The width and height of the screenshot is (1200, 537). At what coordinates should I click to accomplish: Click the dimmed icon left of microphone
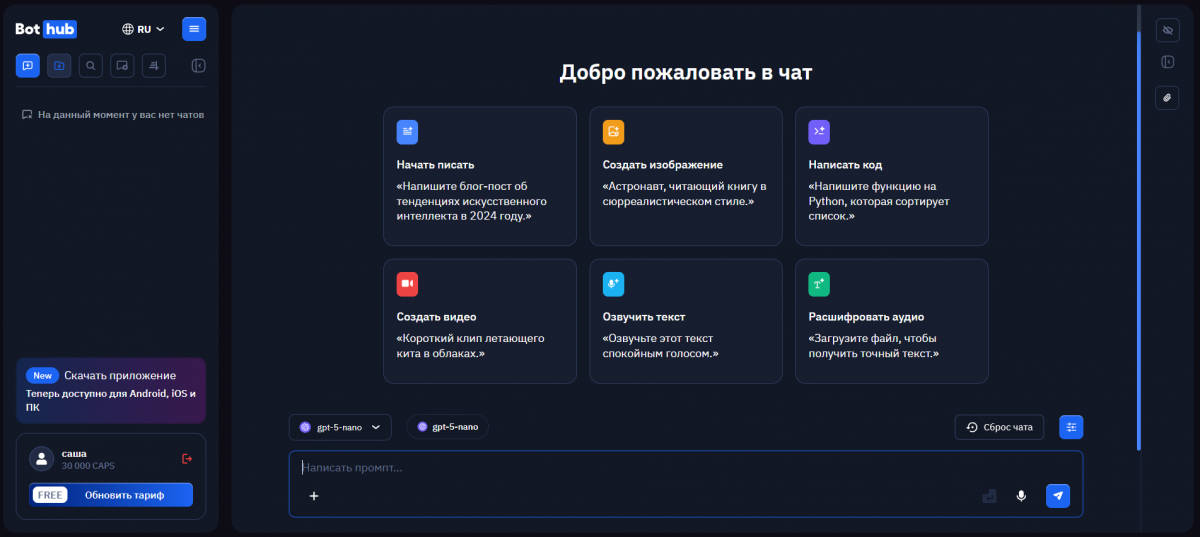tap(990, 495)
